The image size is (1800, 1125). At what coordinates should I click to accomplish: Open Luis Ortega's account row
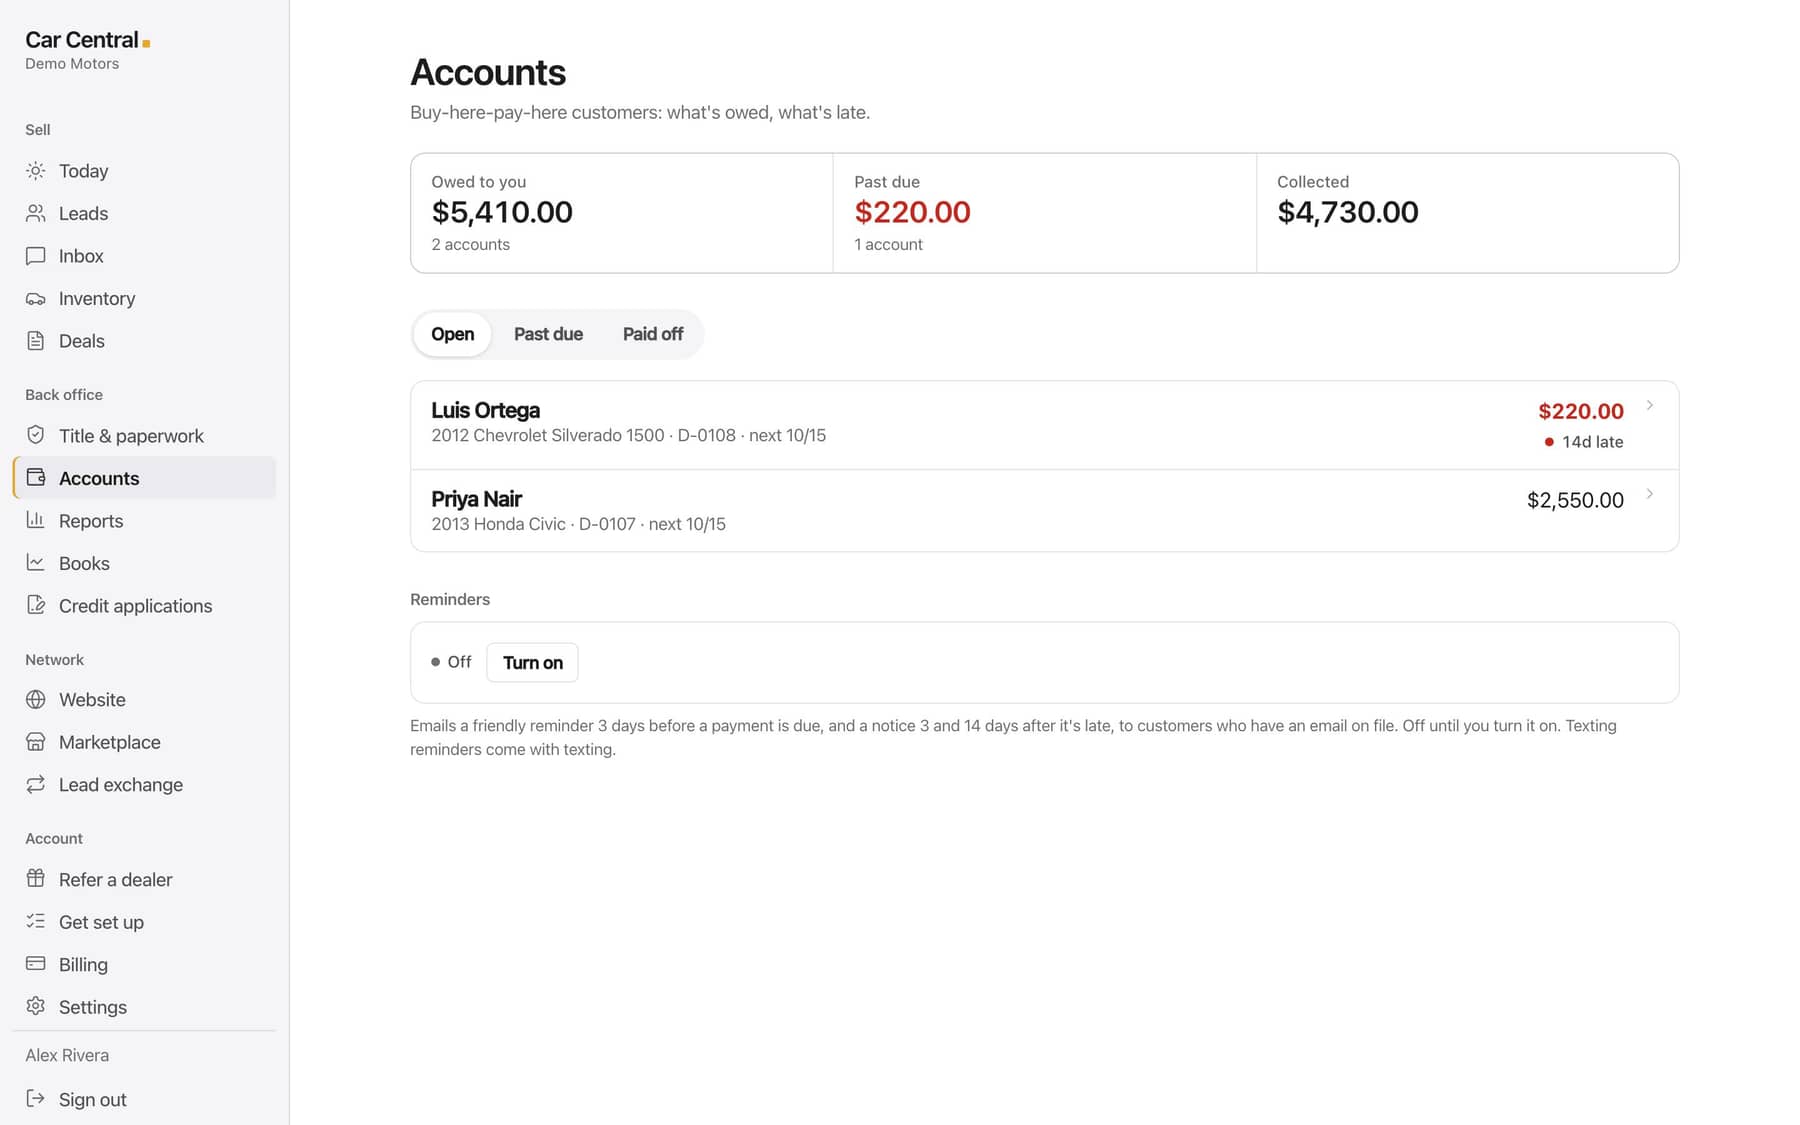[x=1044, y=425]
